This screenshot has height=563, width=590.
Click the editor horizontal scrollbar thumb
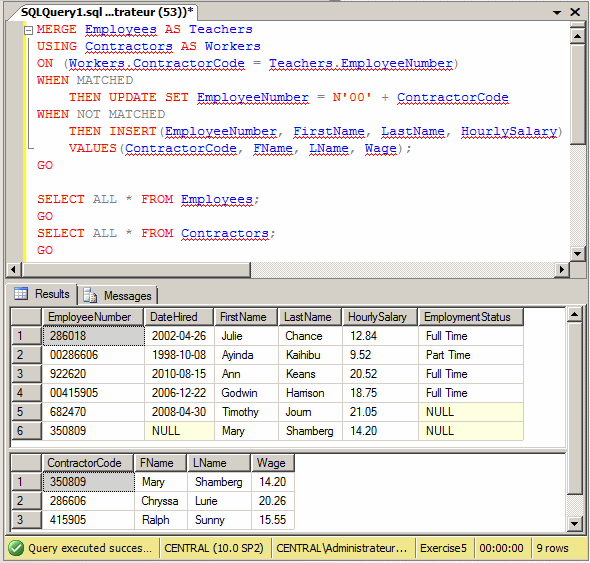pyautogui.click(x=136, y=269)
